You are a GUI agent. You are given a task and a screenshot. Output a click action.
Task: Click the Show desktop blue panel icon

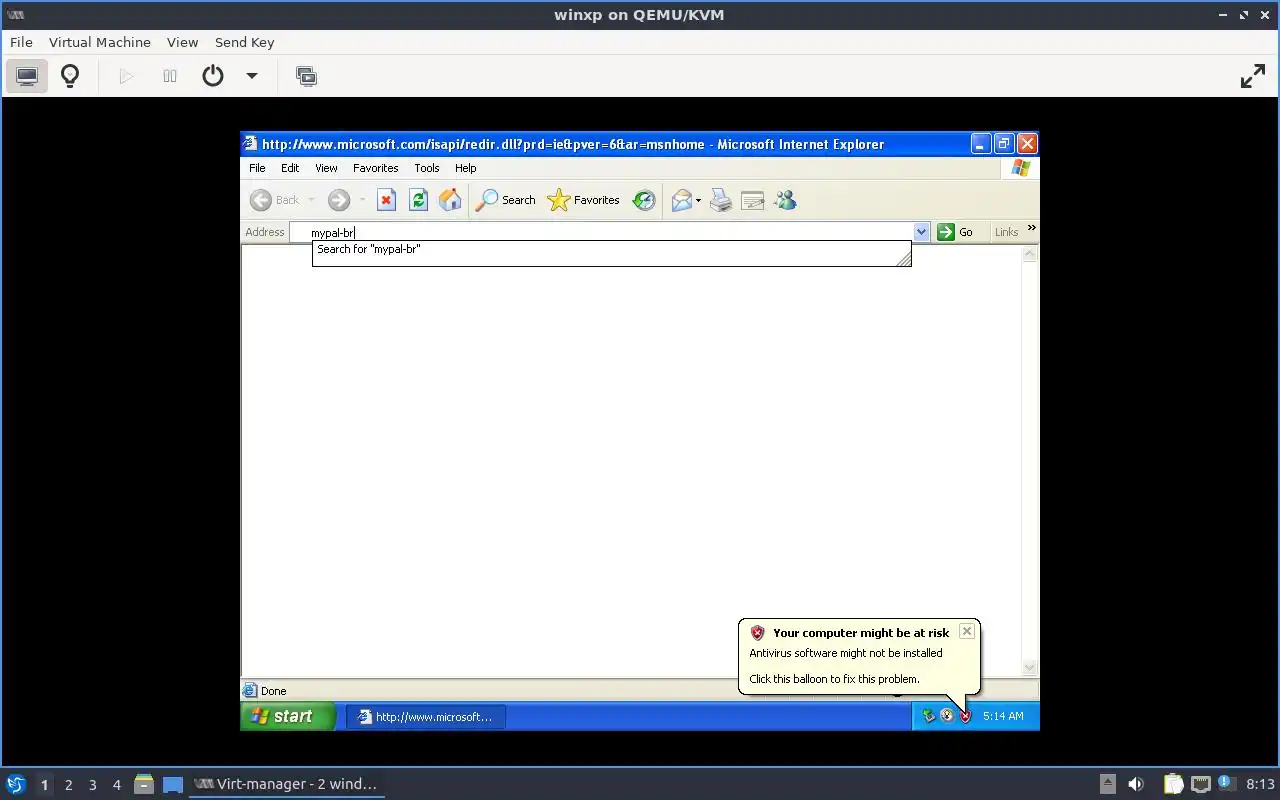[x=173, y=784]
